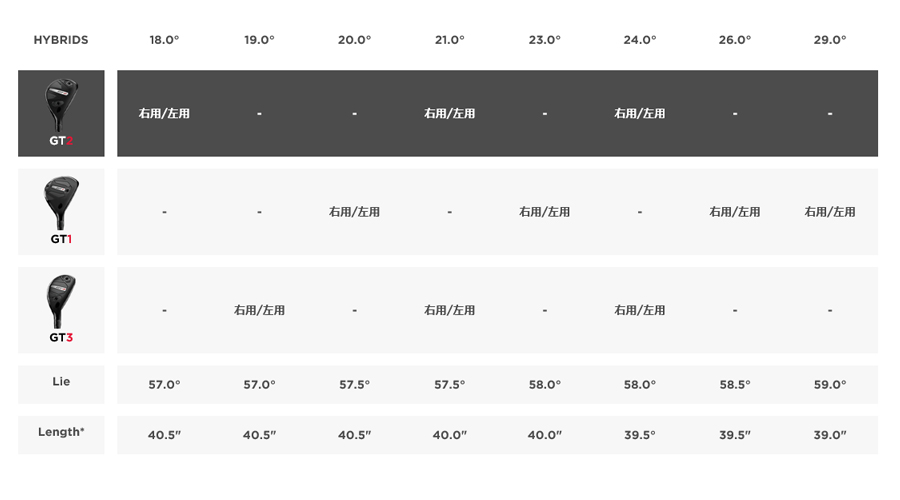
Task: Click the 39.0" length value
Action: coord(830,435)
